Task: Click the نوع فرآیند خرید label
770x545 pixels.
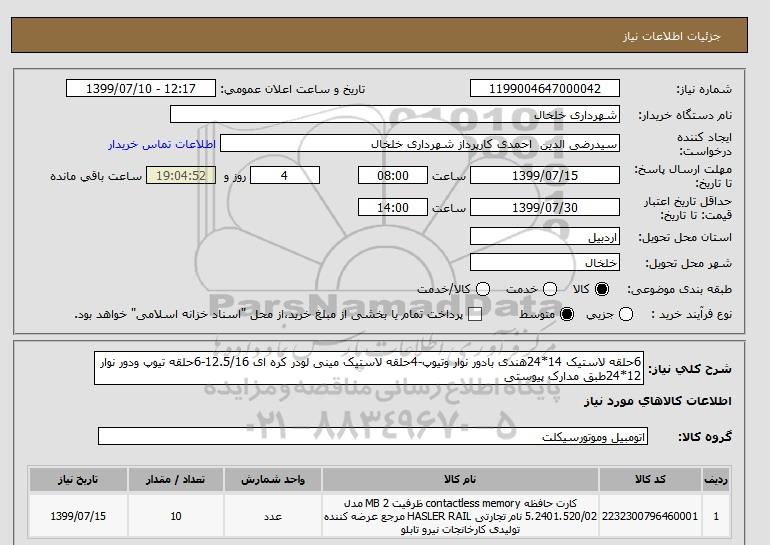Action: [691, 314]
